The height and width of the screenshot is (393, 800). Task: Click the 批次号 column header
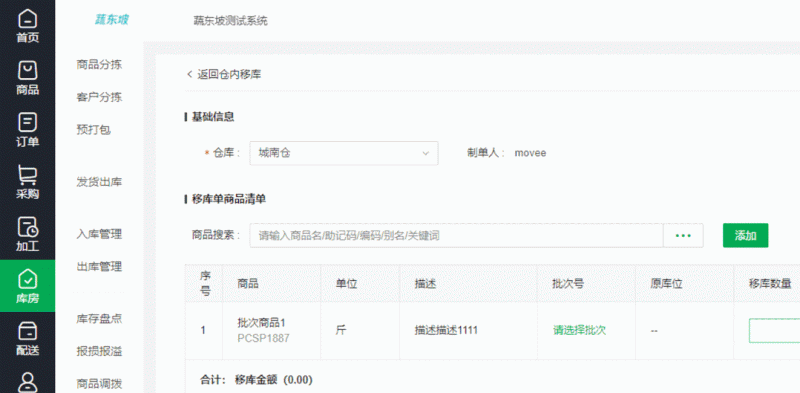[568, 283]
